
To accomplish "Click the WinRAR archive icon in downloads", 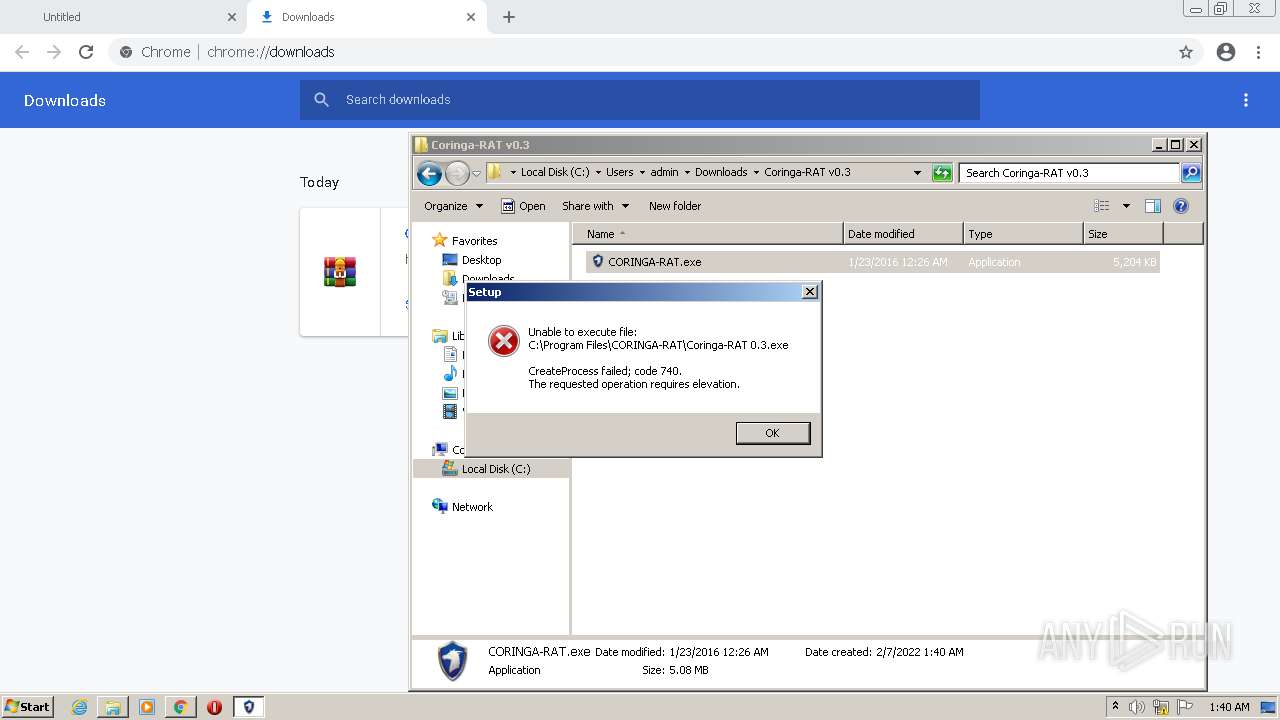I will [x=340, y=272].
